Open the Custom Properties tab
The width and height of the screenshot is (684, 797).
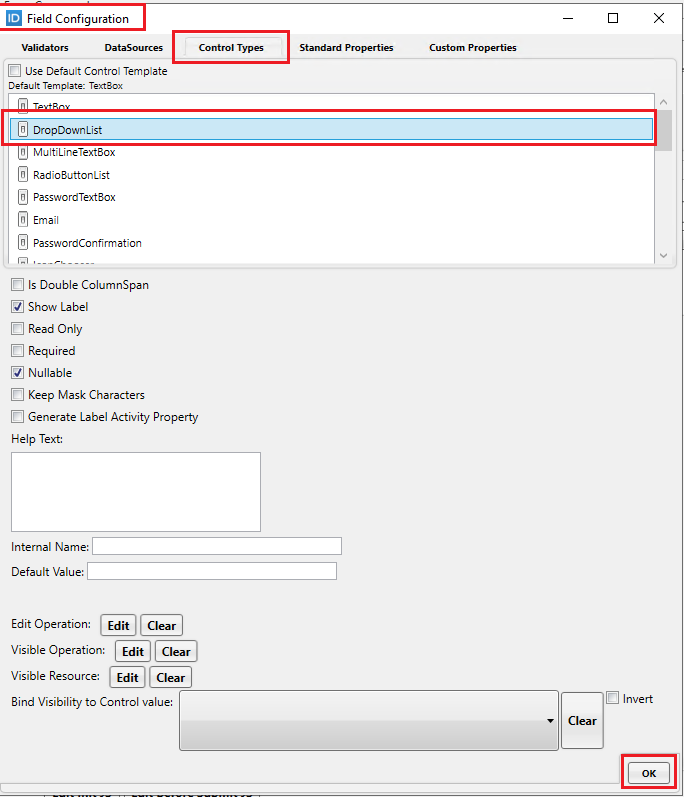473,47
